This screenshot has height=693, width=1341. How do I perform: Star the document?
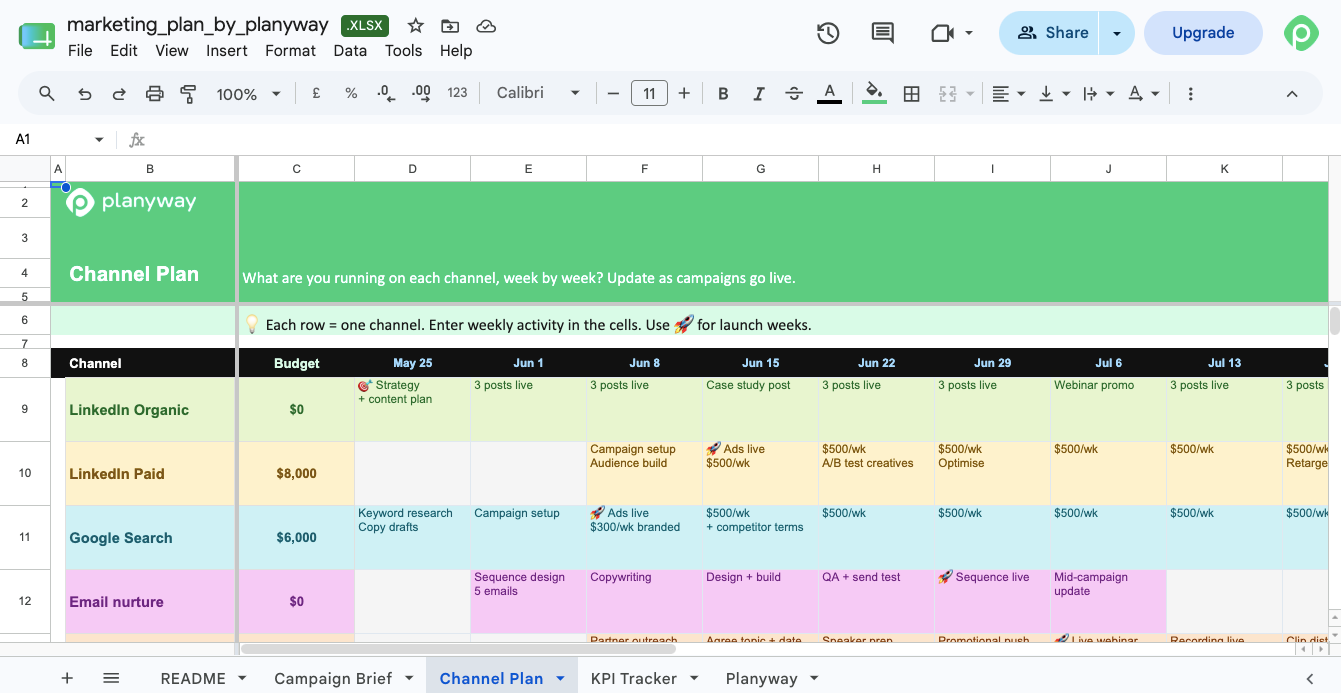tap(416, 26)
